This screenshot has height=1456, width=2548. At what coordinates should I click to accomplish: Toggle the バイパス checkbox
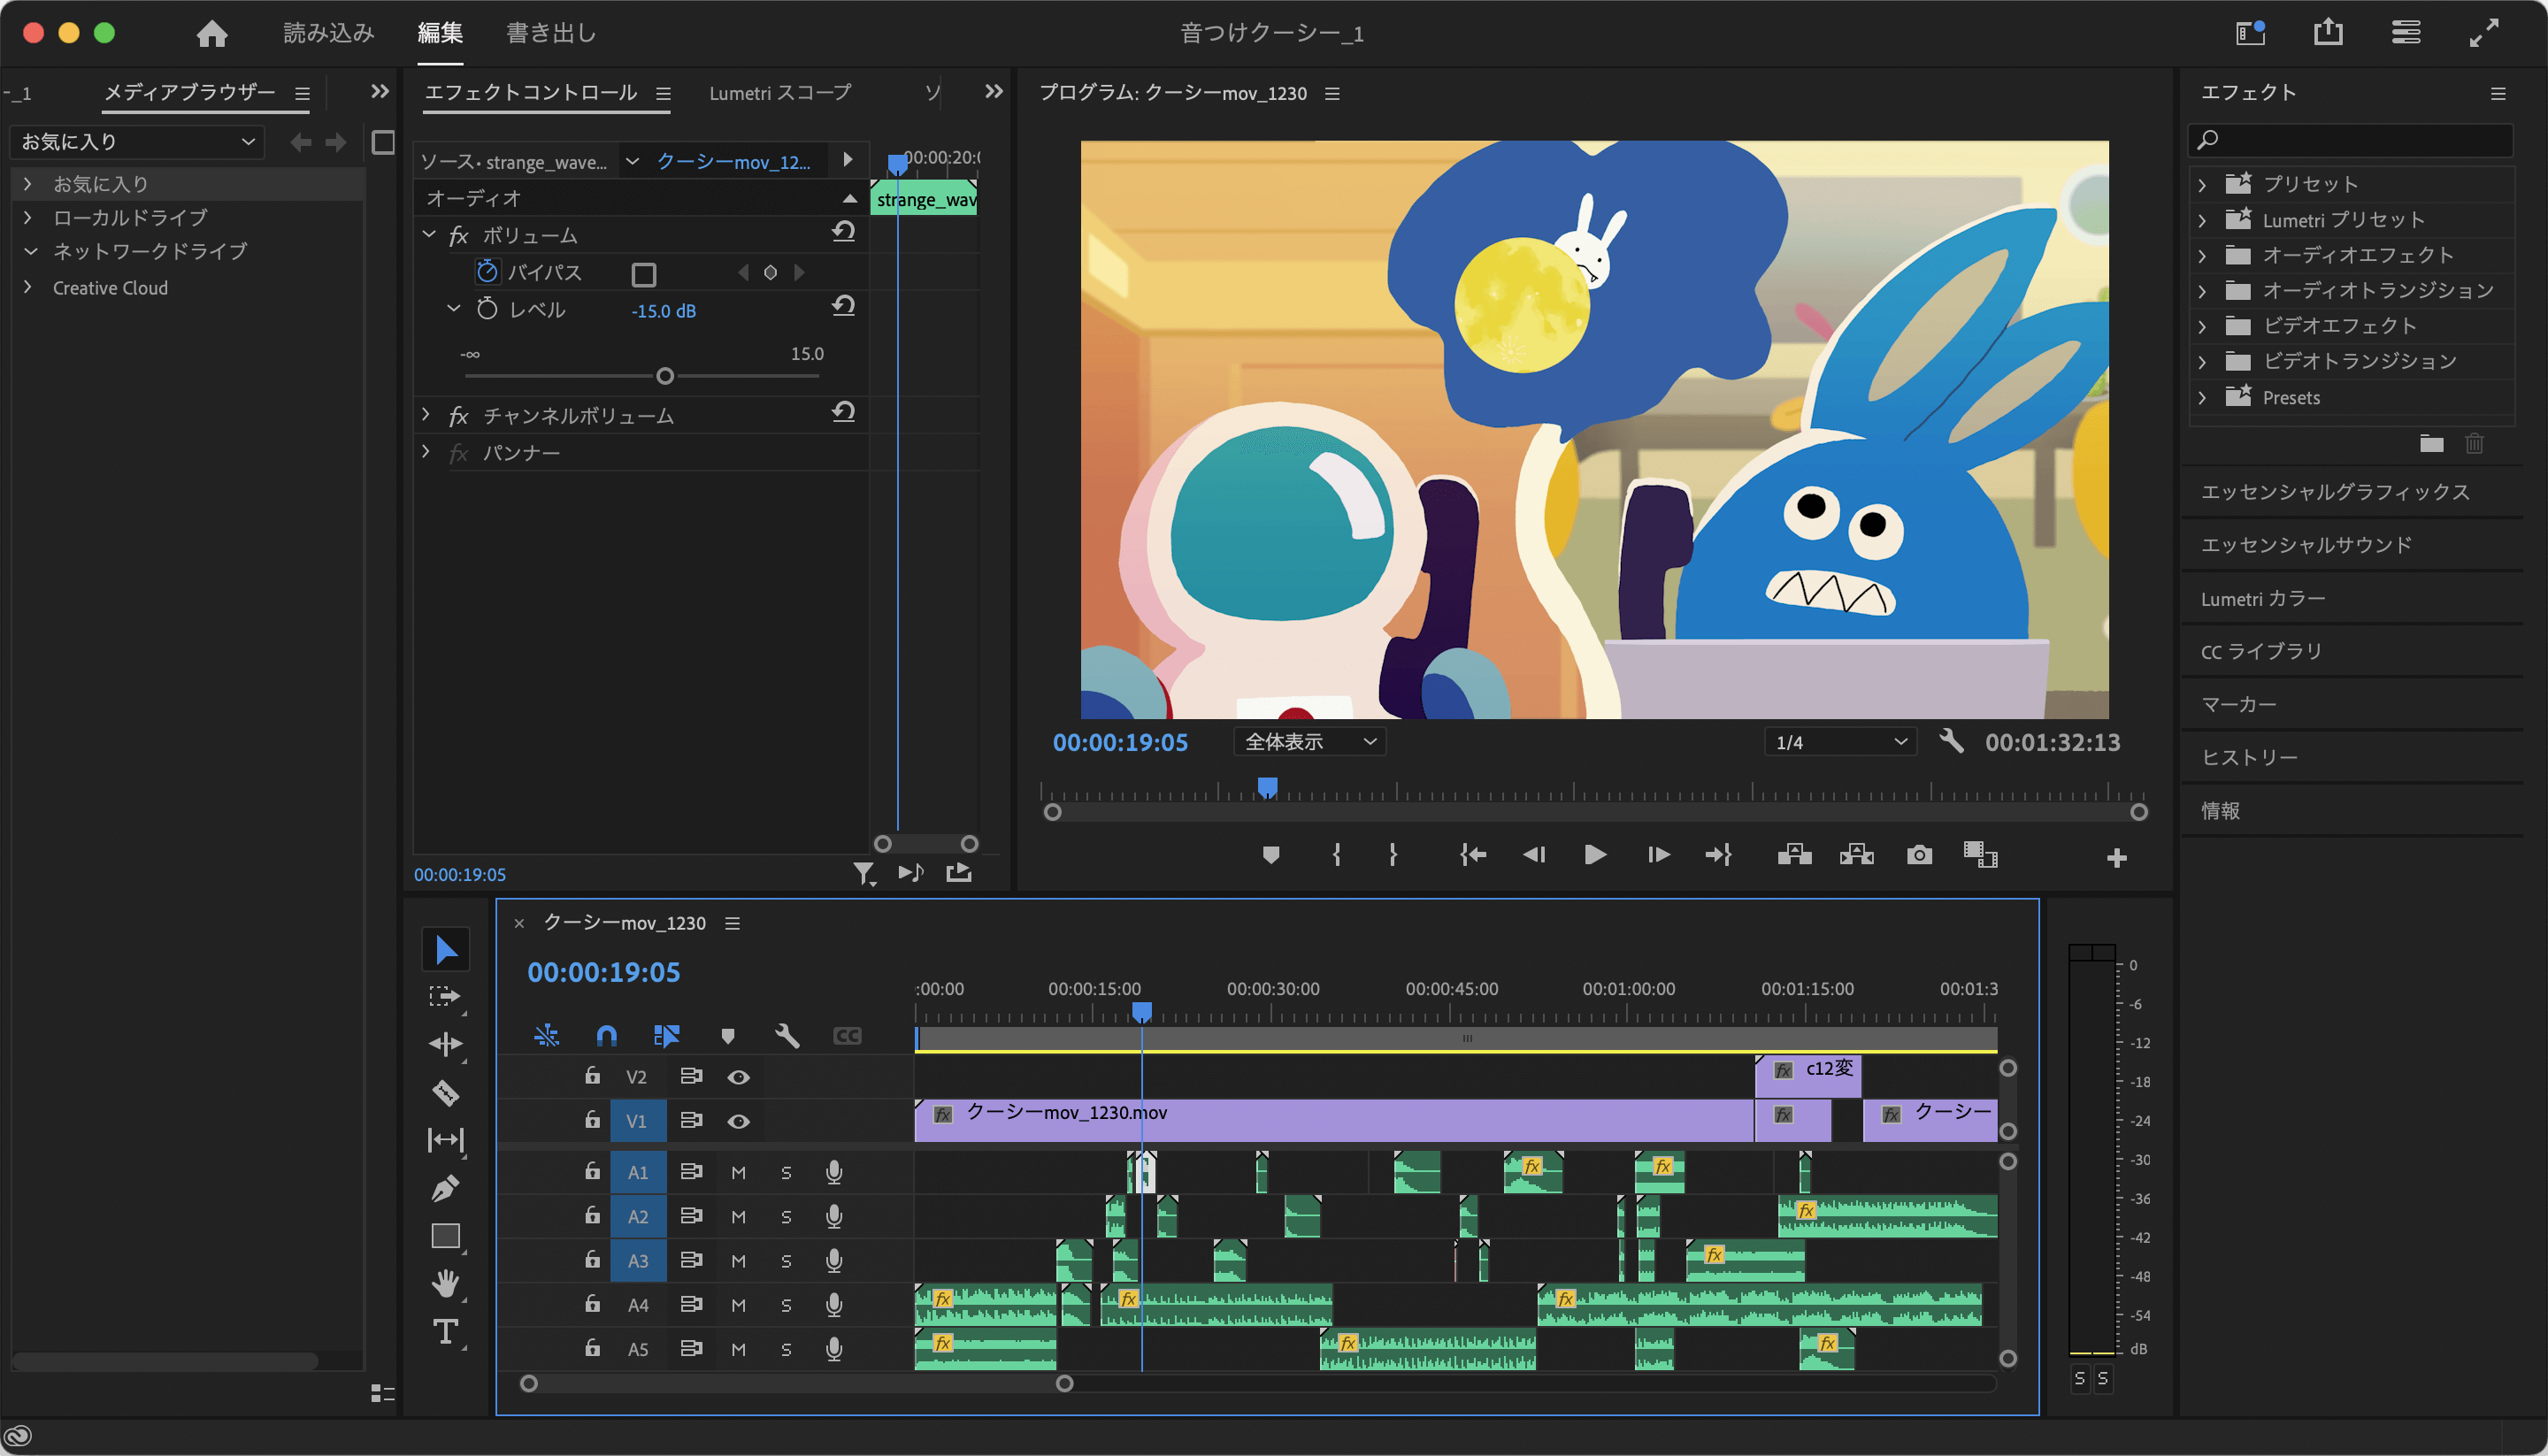(x=644, y=273)
